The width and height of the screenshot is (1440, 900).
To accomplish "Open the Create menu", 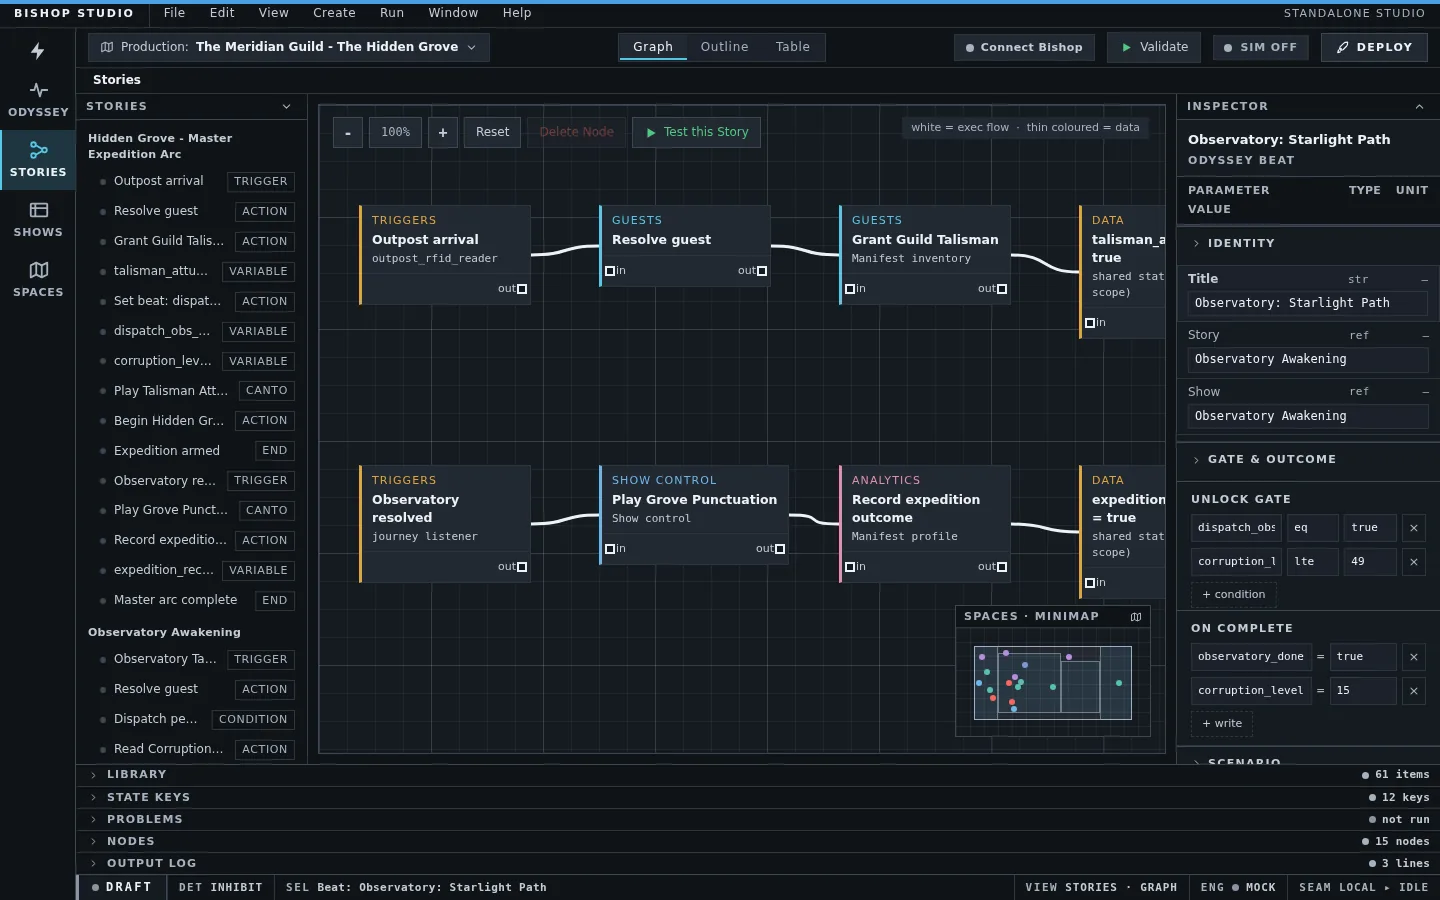I will (334, 13).
